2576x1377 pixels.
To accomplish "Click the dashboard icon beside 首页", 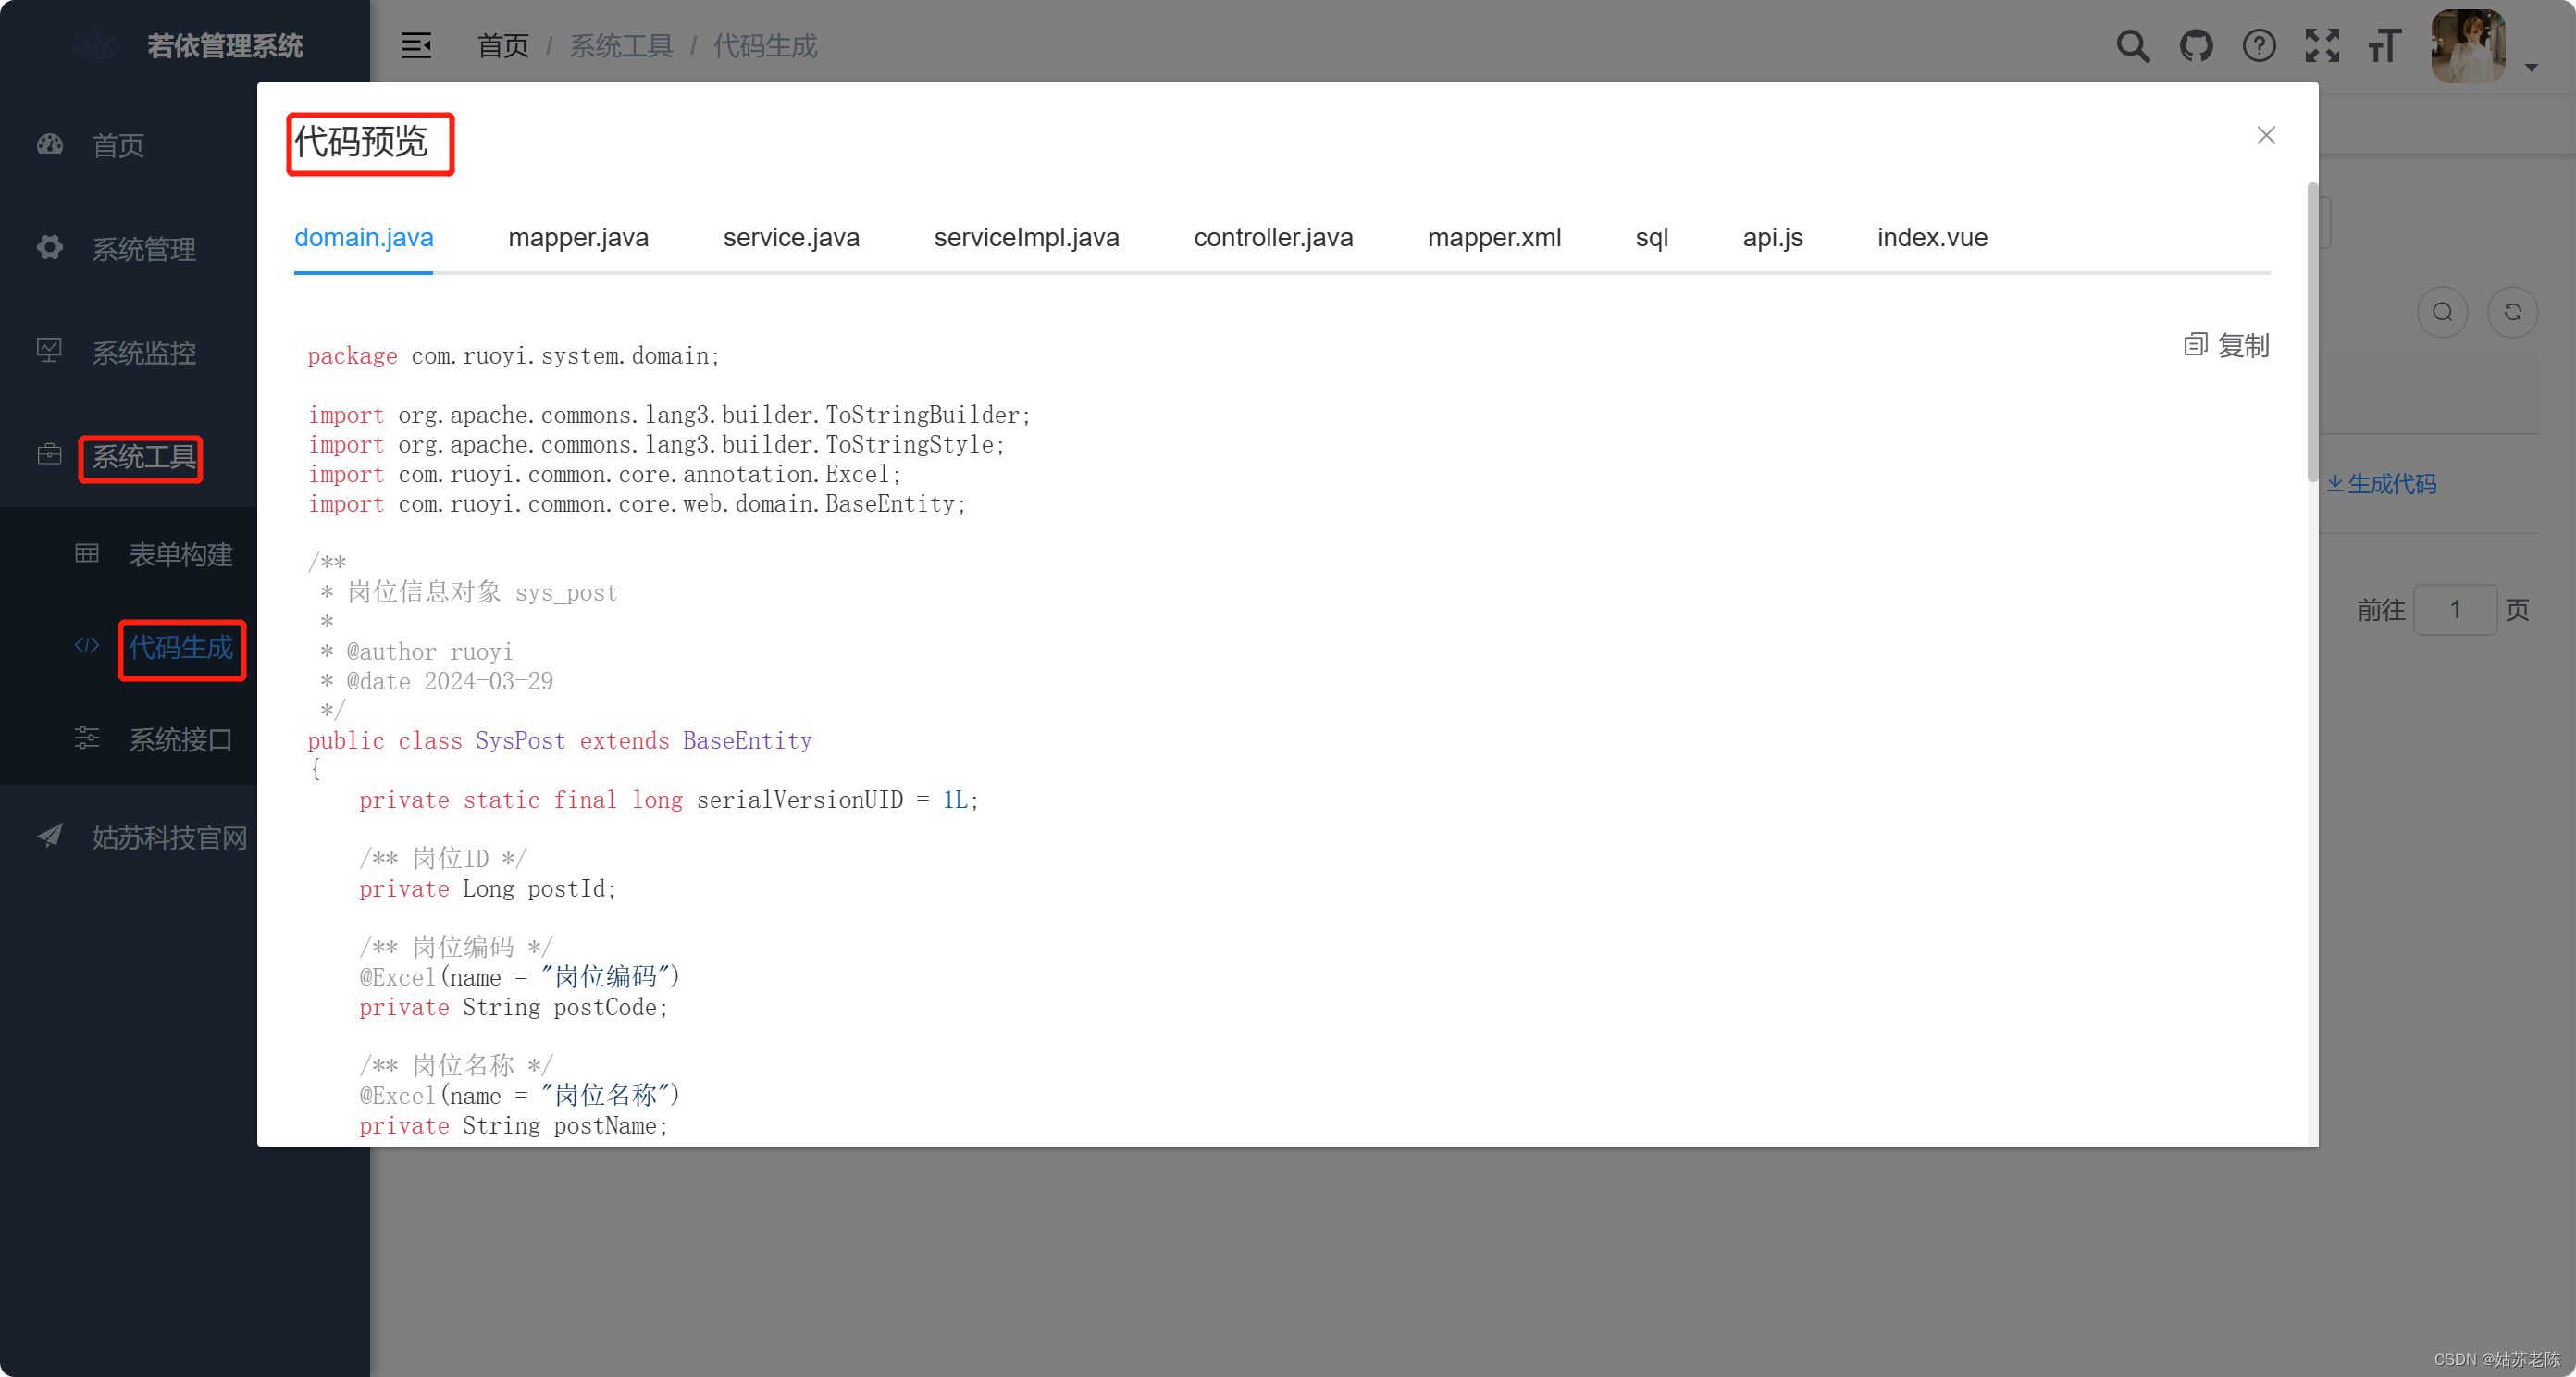I will [x=50, y=144].
